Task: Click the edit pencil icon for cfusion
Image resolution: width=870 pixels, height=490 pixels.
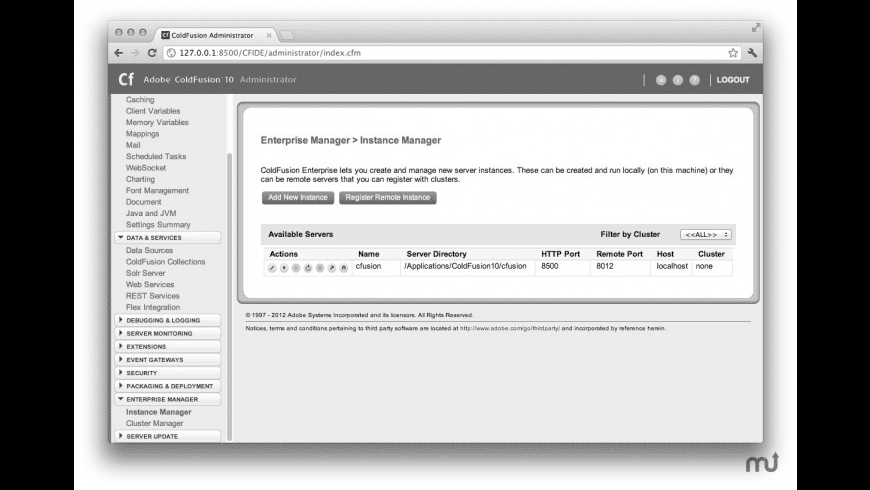Action: tap(272, 268)
